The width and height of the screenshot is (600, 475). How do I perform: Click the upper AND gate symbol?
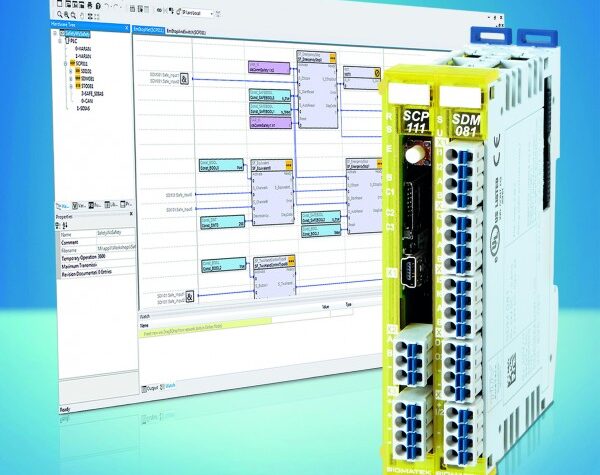click(184, 80)
